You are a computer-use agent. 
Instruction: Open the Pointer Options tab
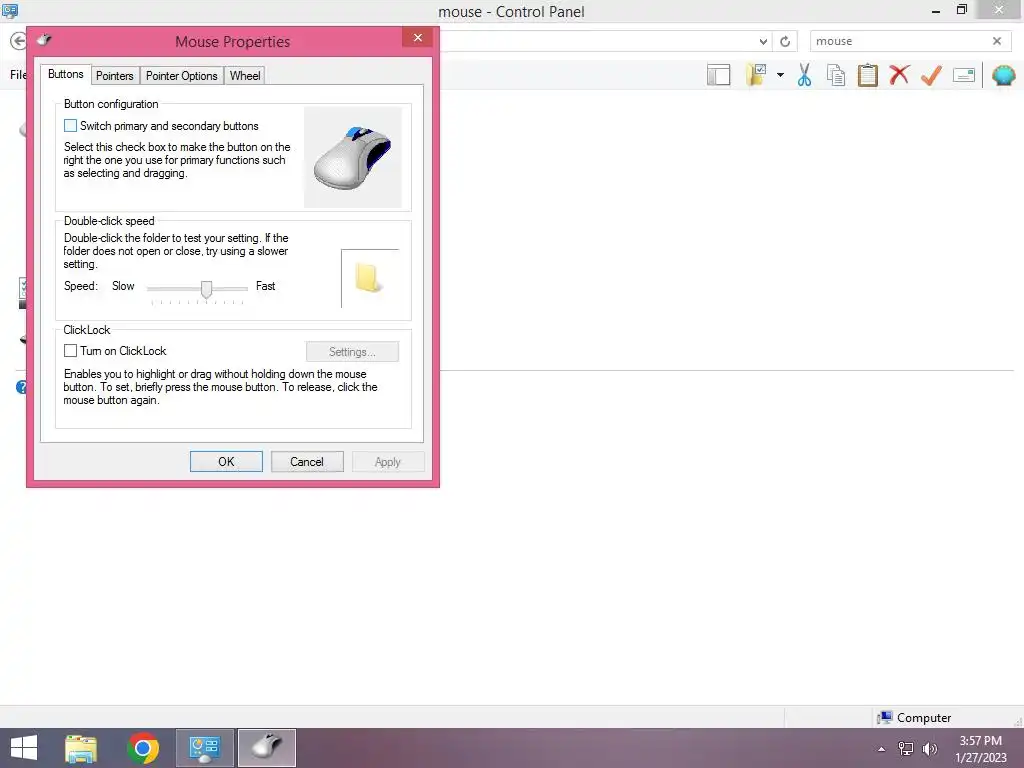click(x=182, y=76)
